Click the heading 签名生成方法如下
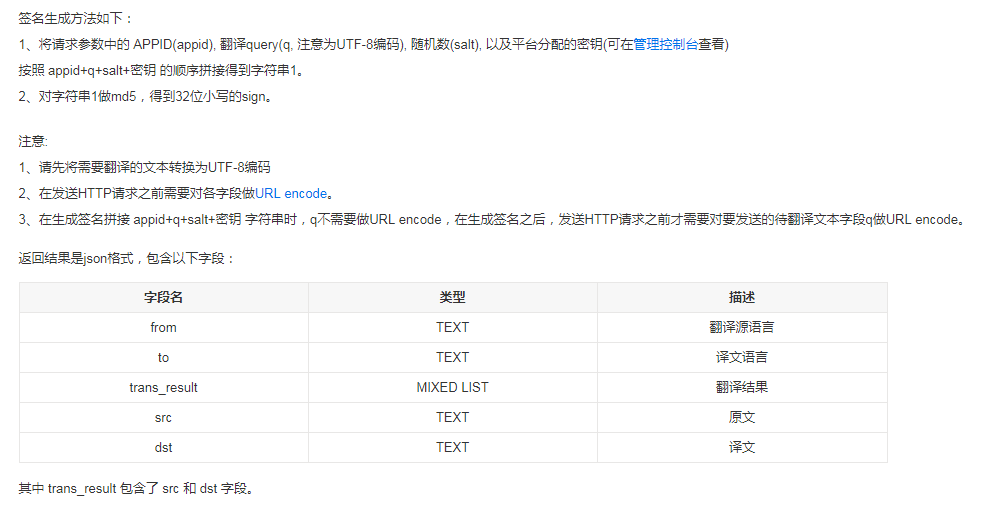996x507 pixels. pyautogui.click(x=76, y=19)
